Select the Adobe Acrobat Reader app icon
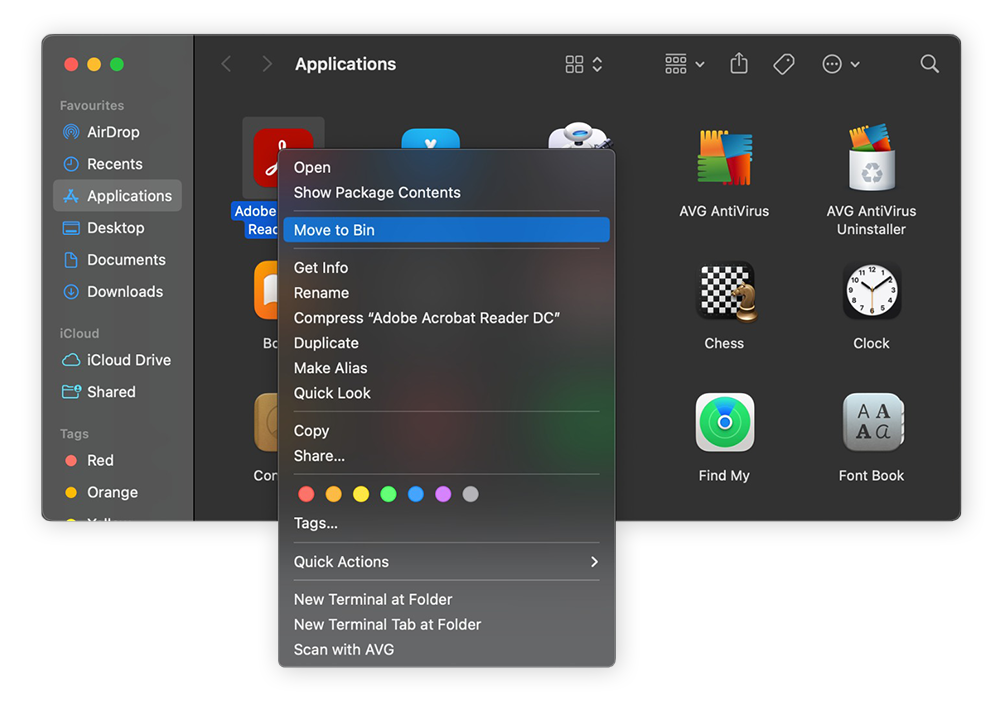Image resolution: width=1000 pixels, height=703 pixels. (x=266, y=158)
